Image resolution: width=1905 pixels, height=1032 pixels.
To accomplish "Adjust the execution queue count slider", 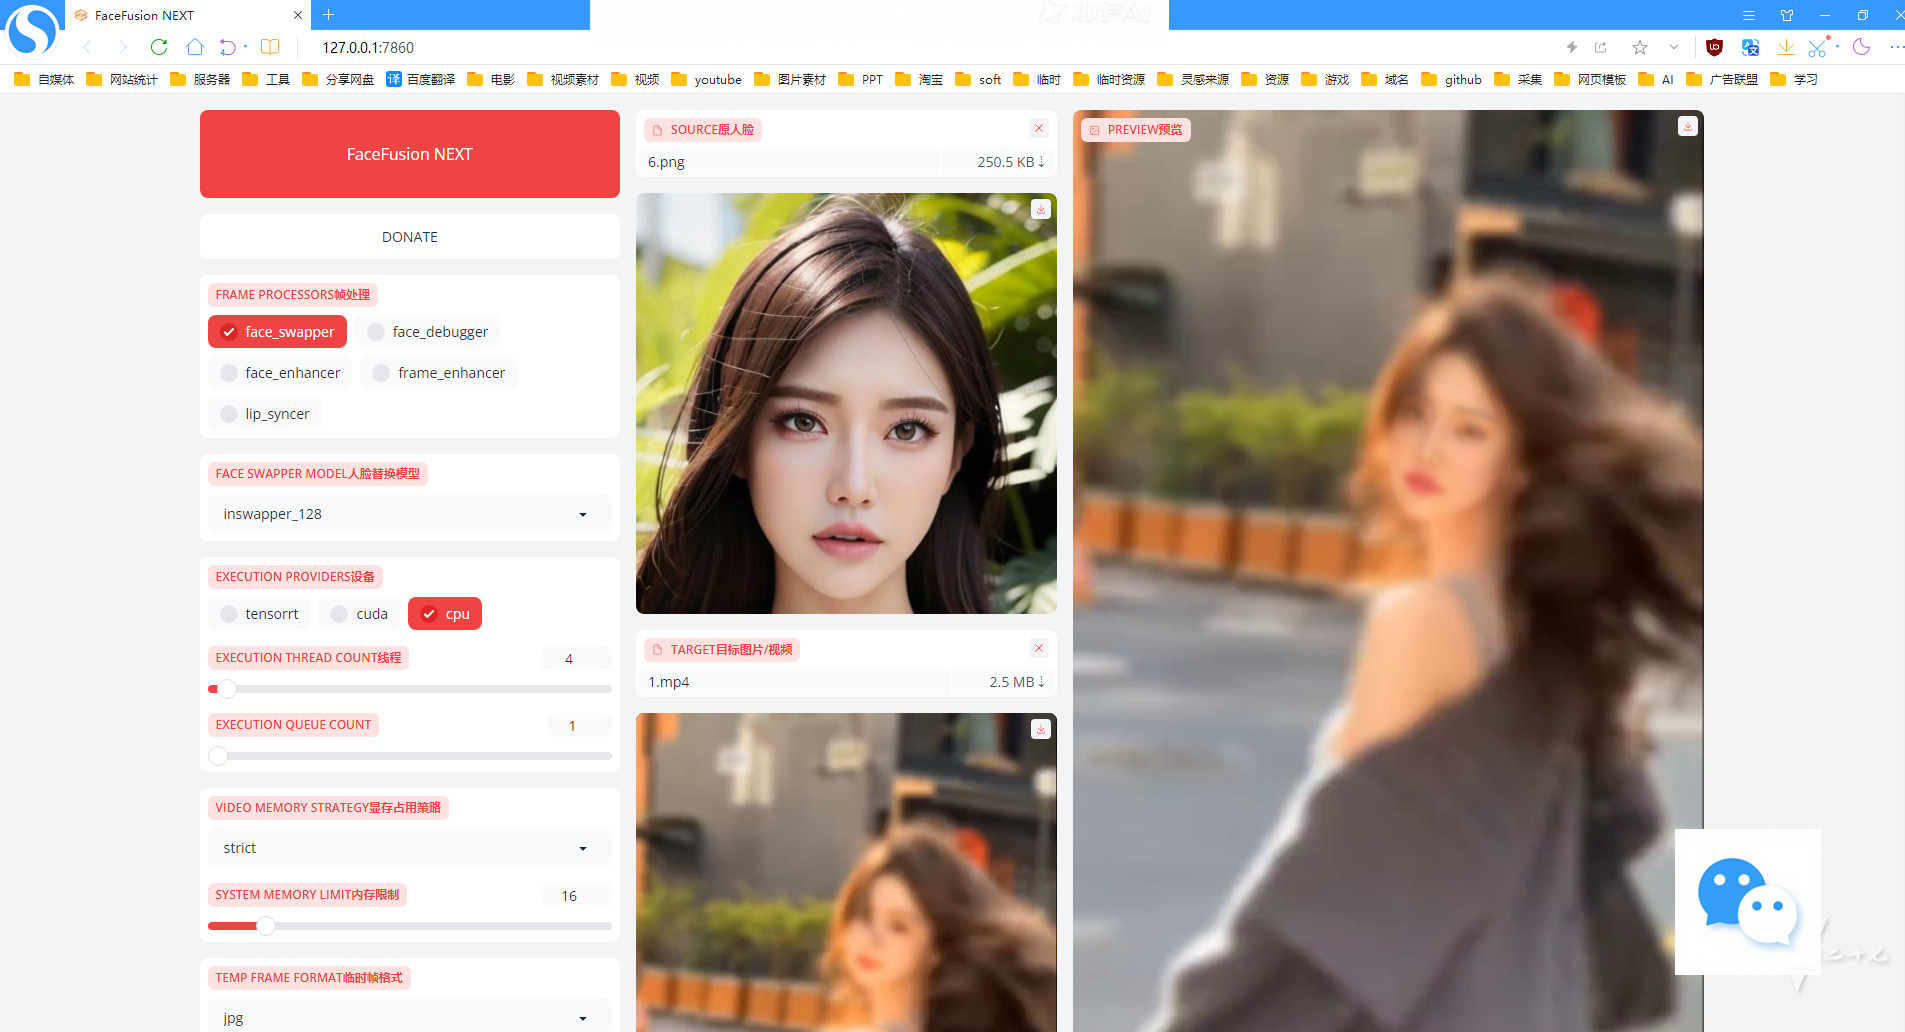I will (x=410, y=756).
